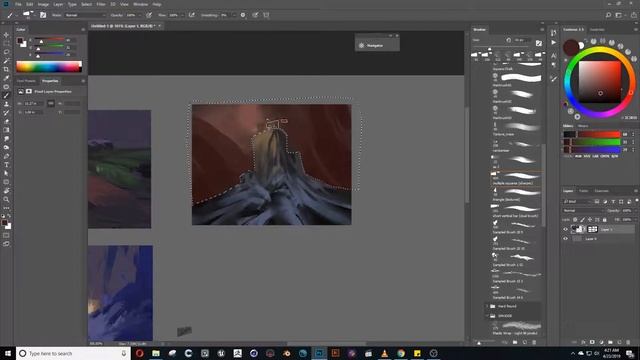Delete brush with Brushes panel trash icon
This screenshot has width=640, height=360.
point(534,342)
